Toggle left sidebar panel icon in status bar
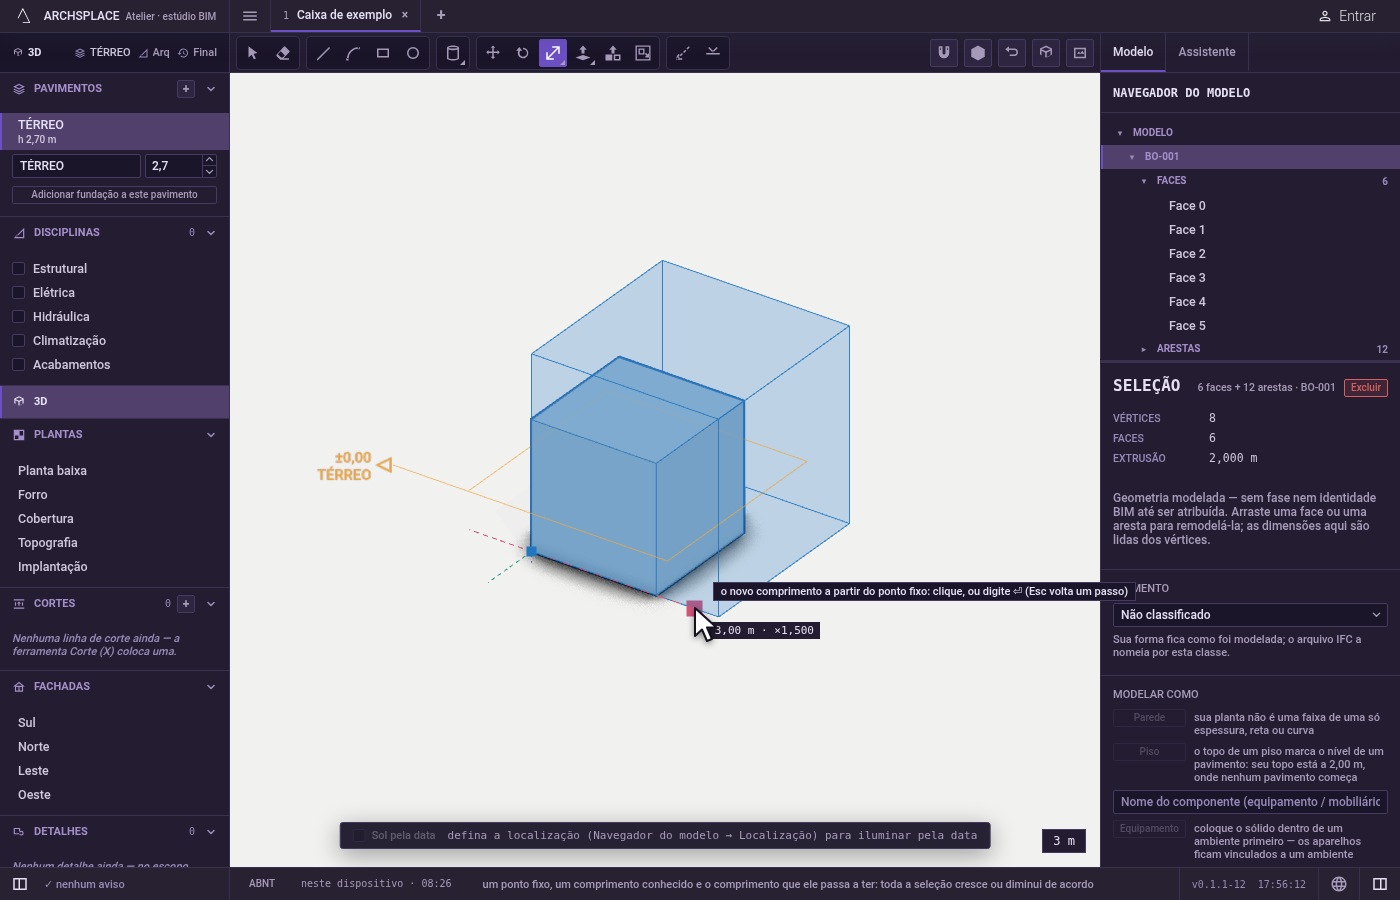 coord(20,884)
